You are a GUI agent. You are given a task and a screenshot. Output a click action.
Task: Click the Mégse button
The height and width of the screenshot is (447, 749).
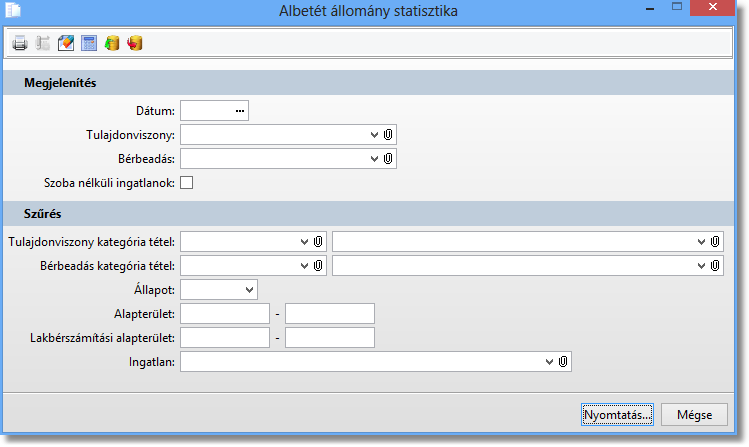pos(695,415)
